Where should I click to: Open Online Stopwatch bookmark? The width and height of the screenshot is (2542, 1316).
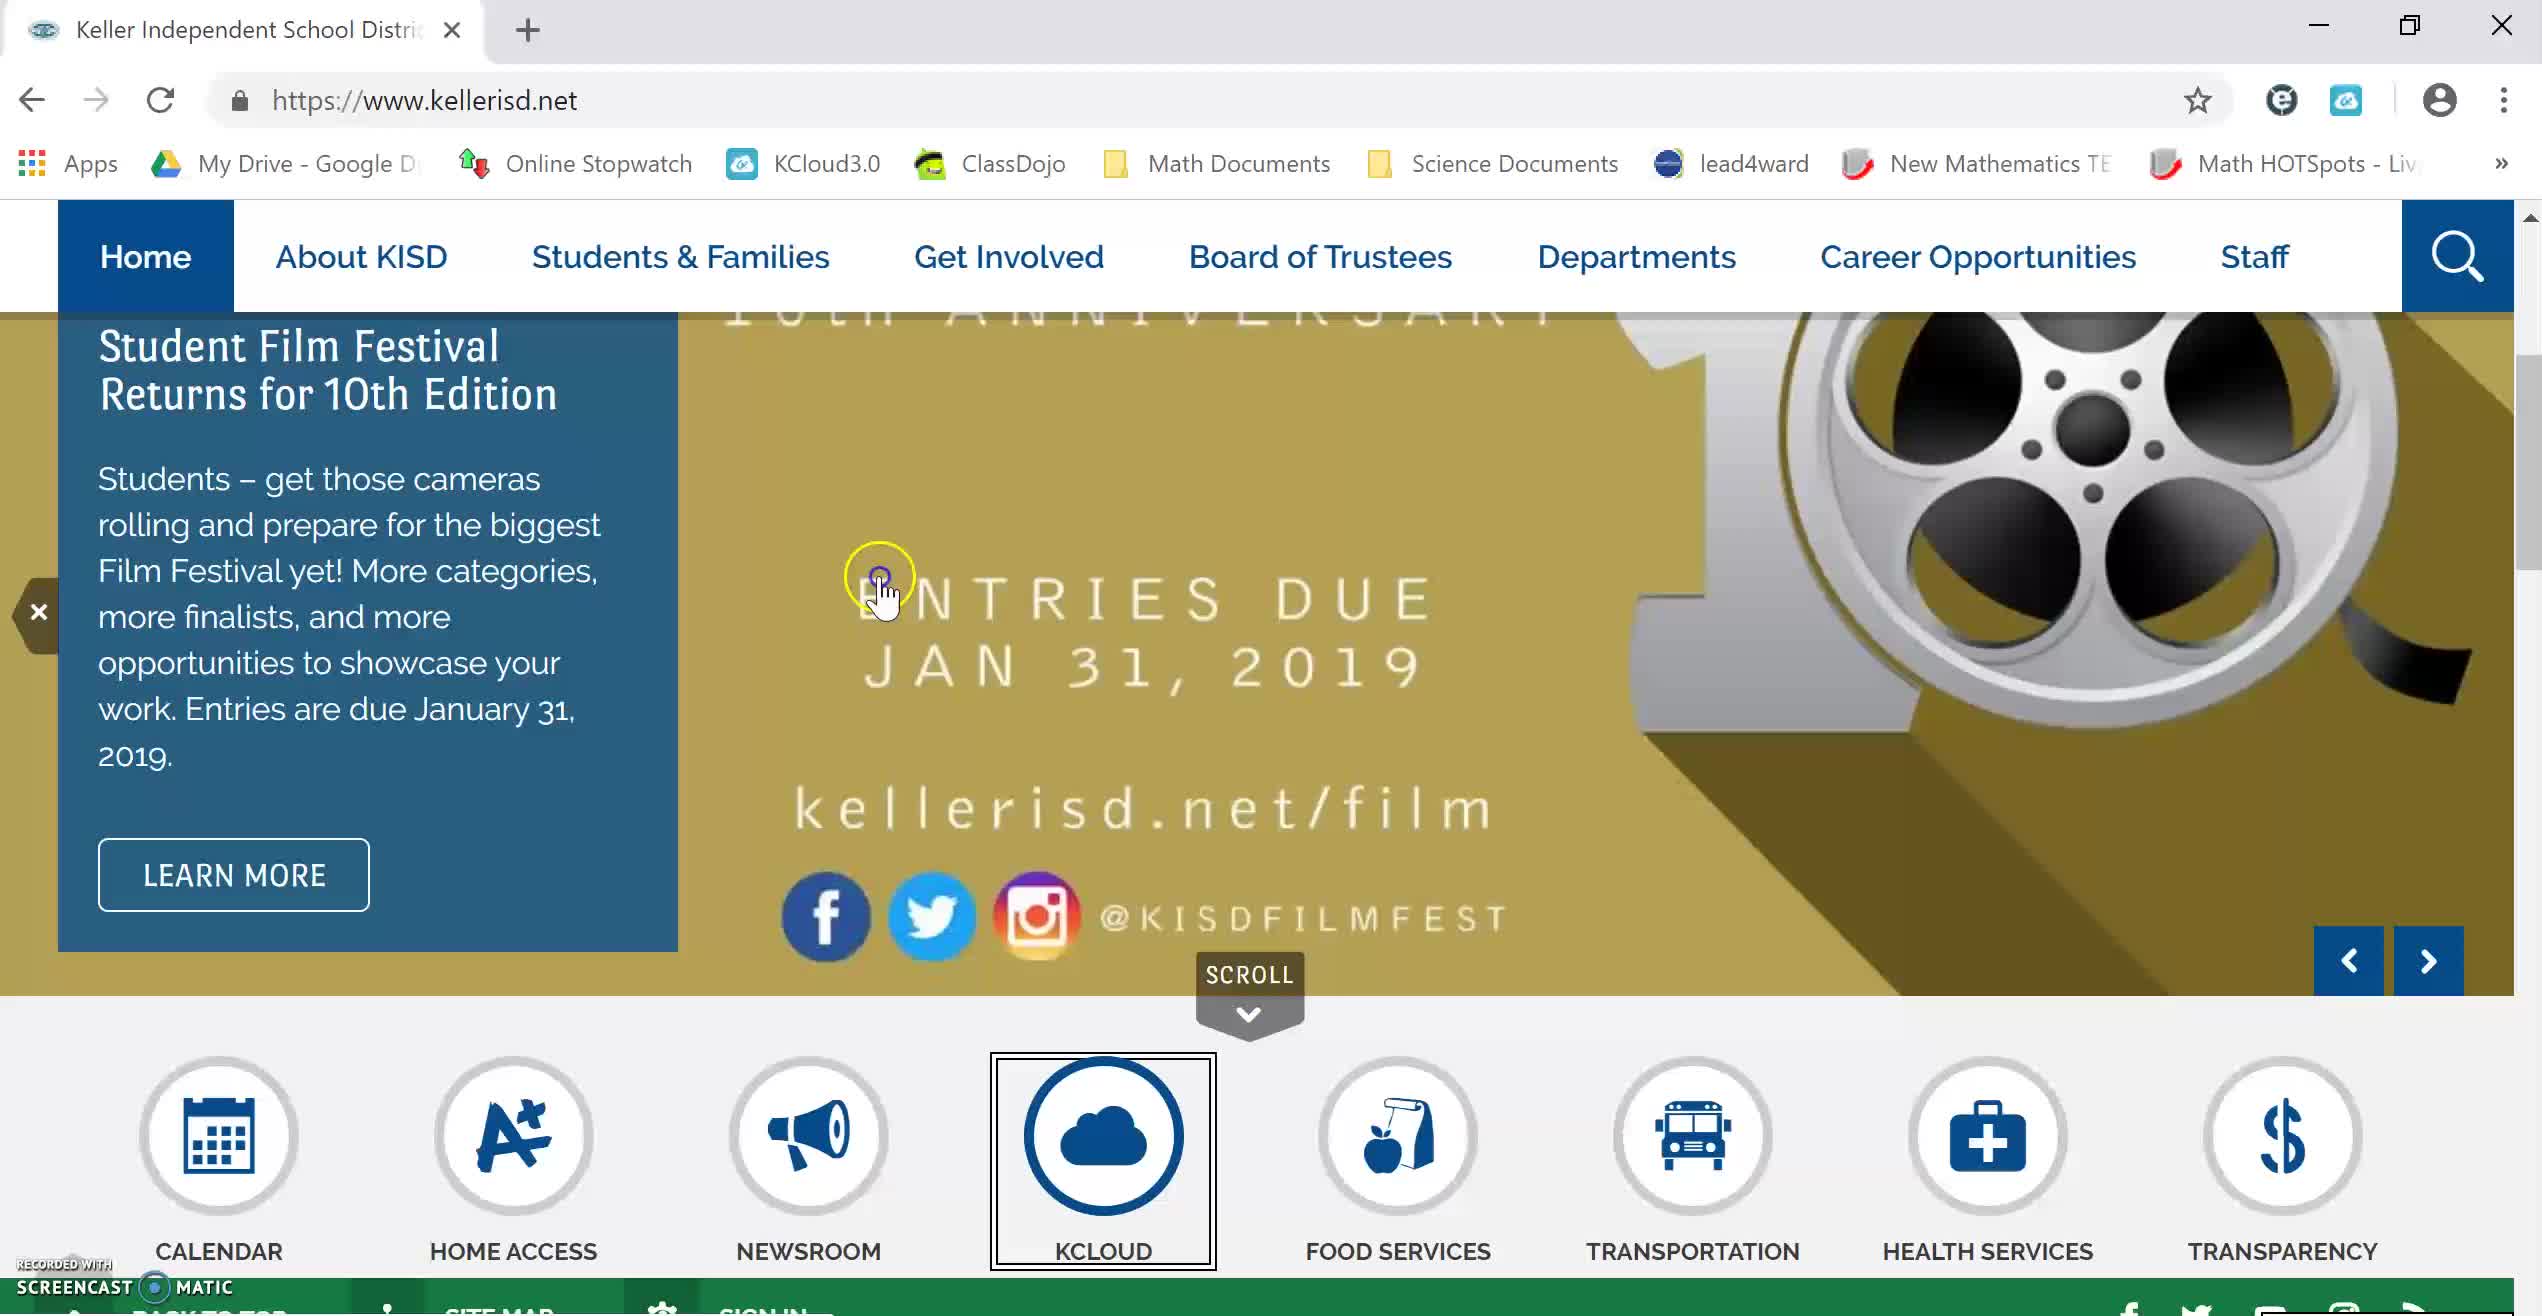pos(575,164)
